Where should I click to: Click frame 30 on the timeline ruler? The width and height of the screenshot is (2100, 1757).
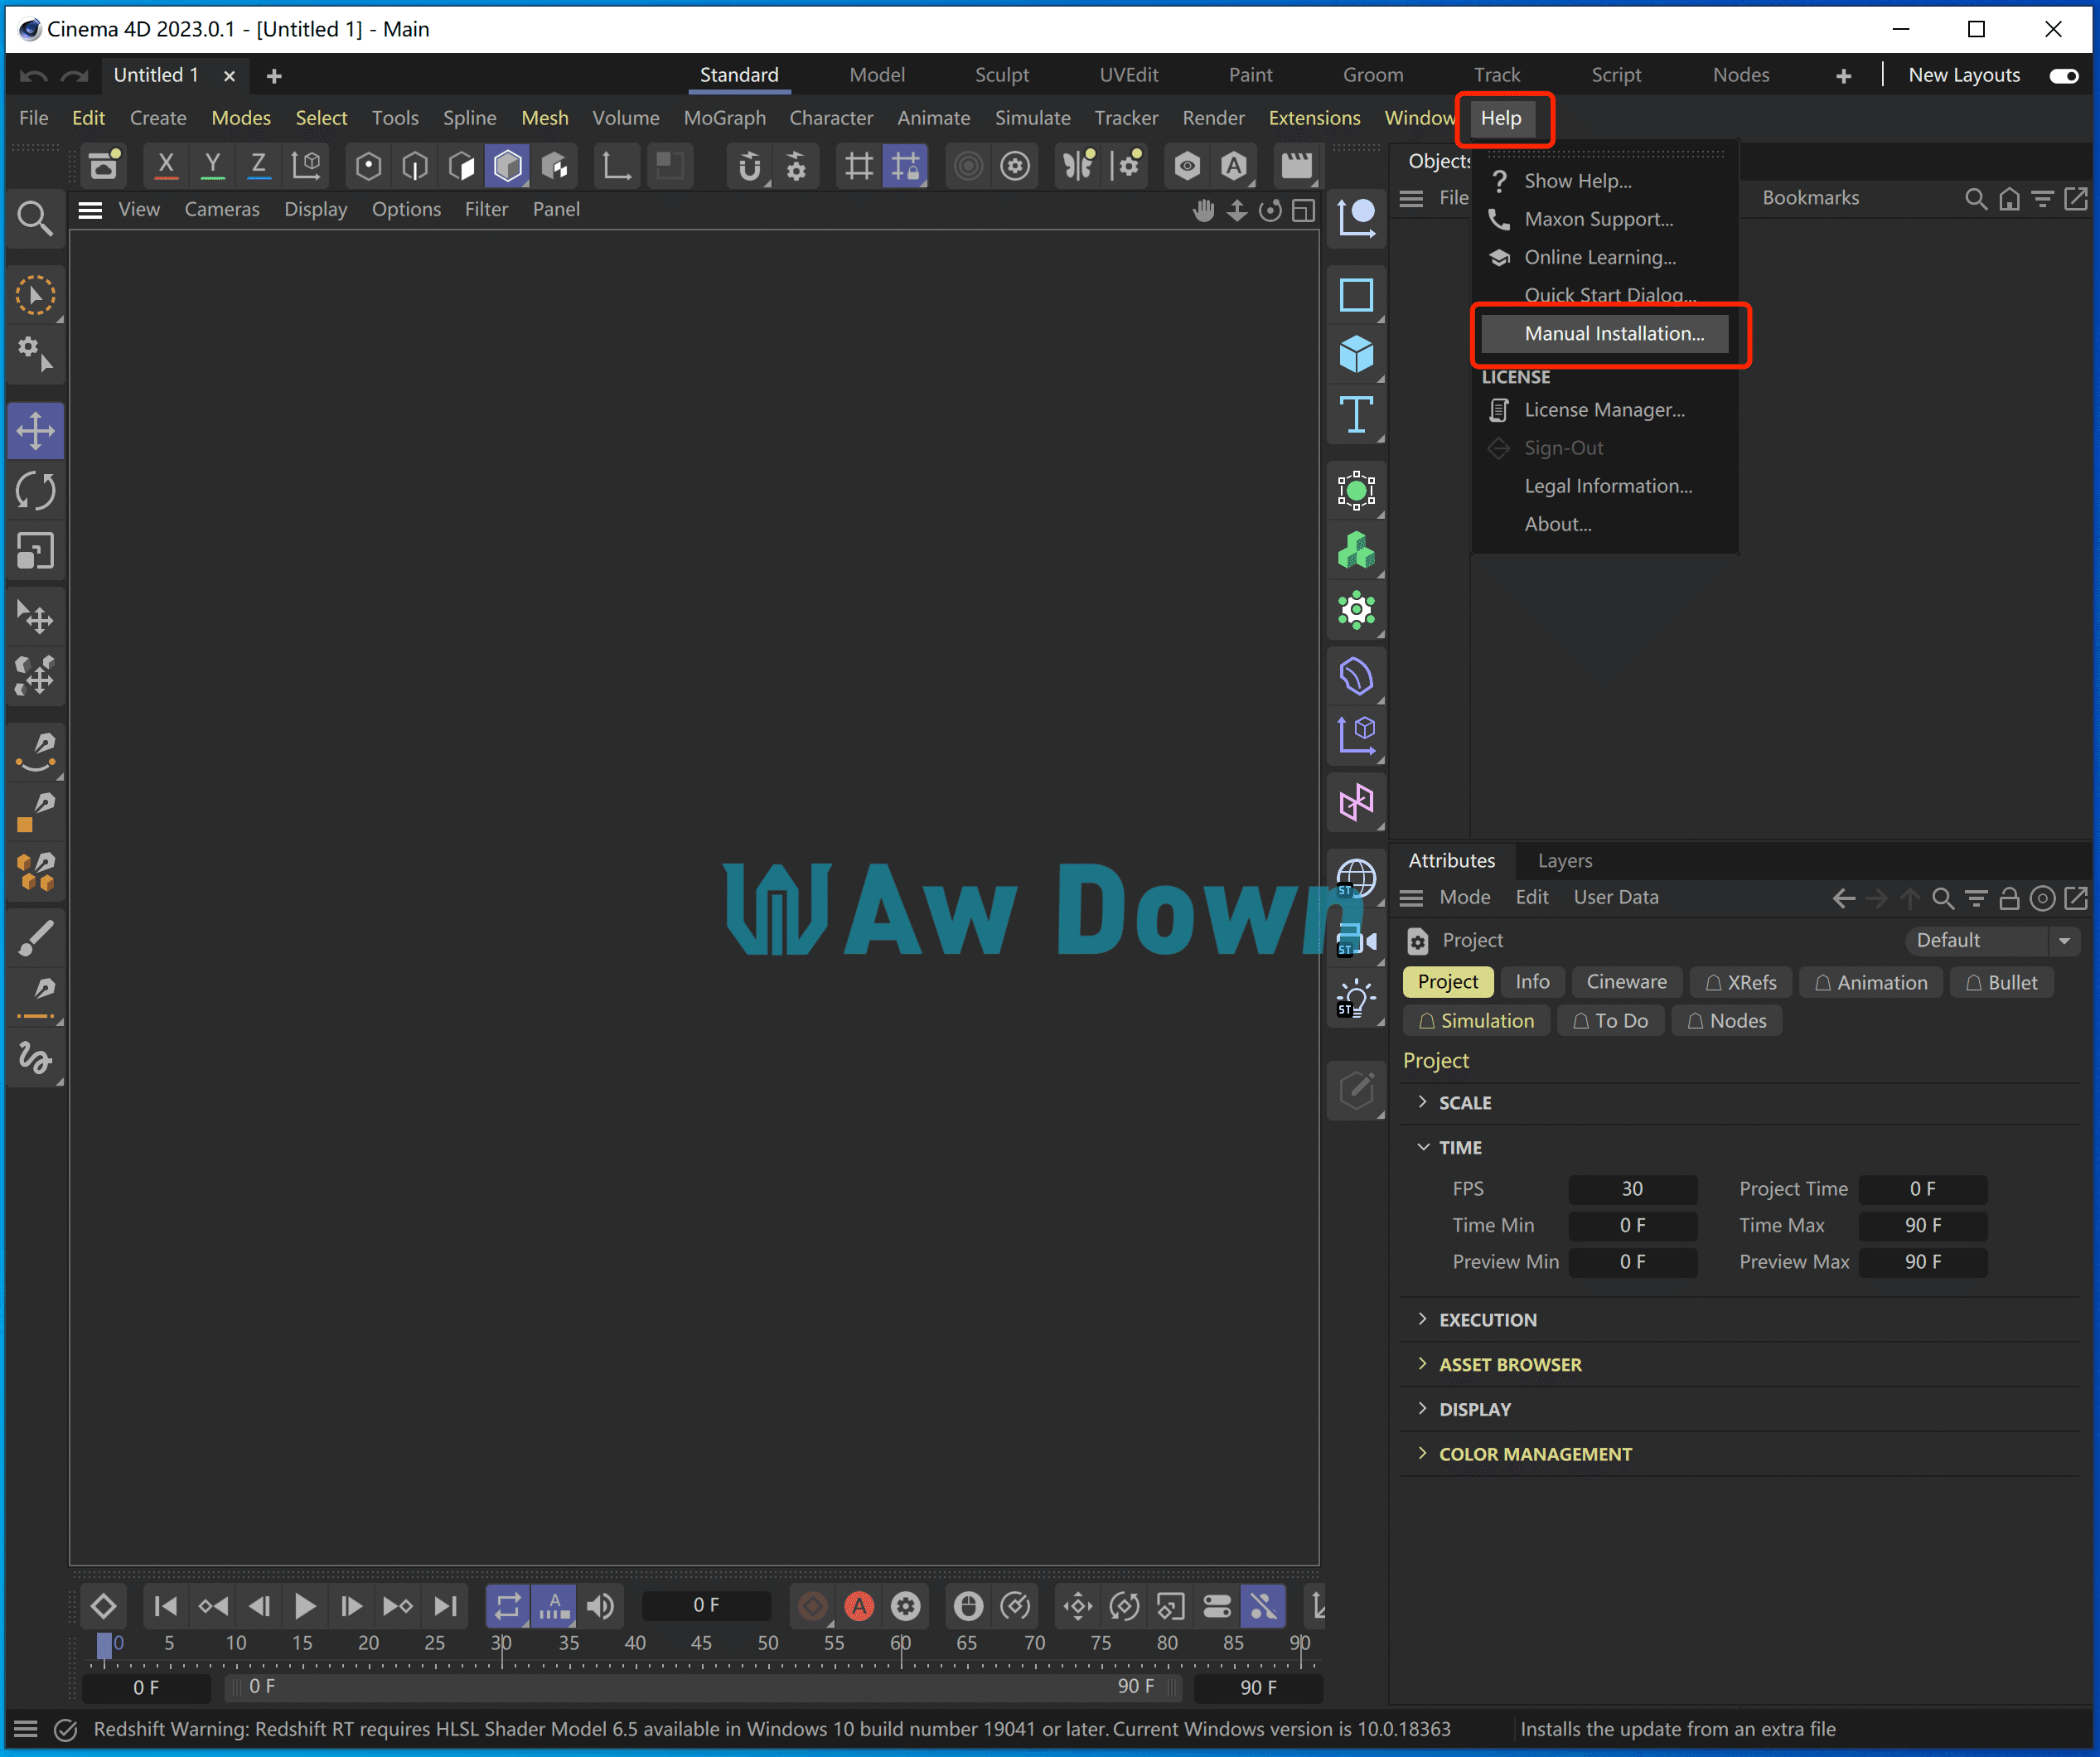[501, 1651]
